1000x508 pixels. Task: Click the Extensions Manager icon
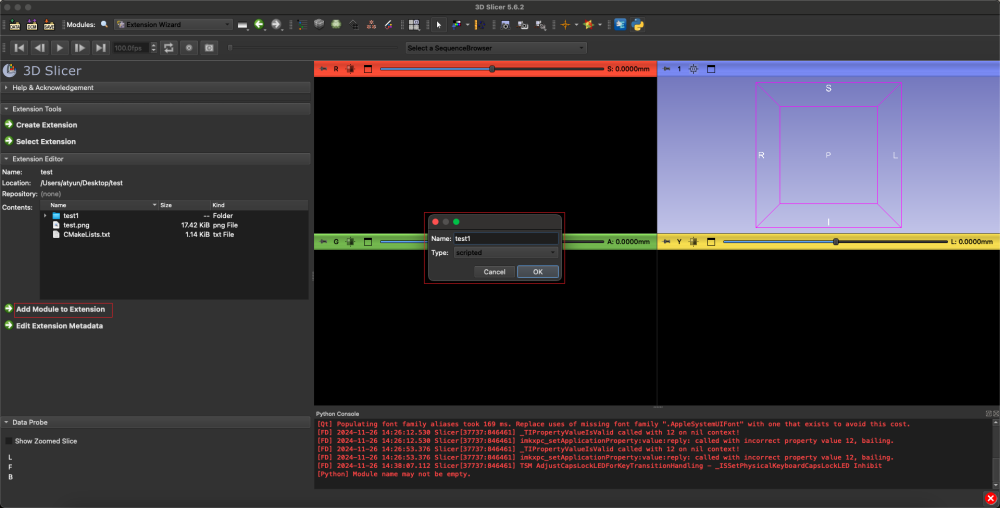(620, 24)
